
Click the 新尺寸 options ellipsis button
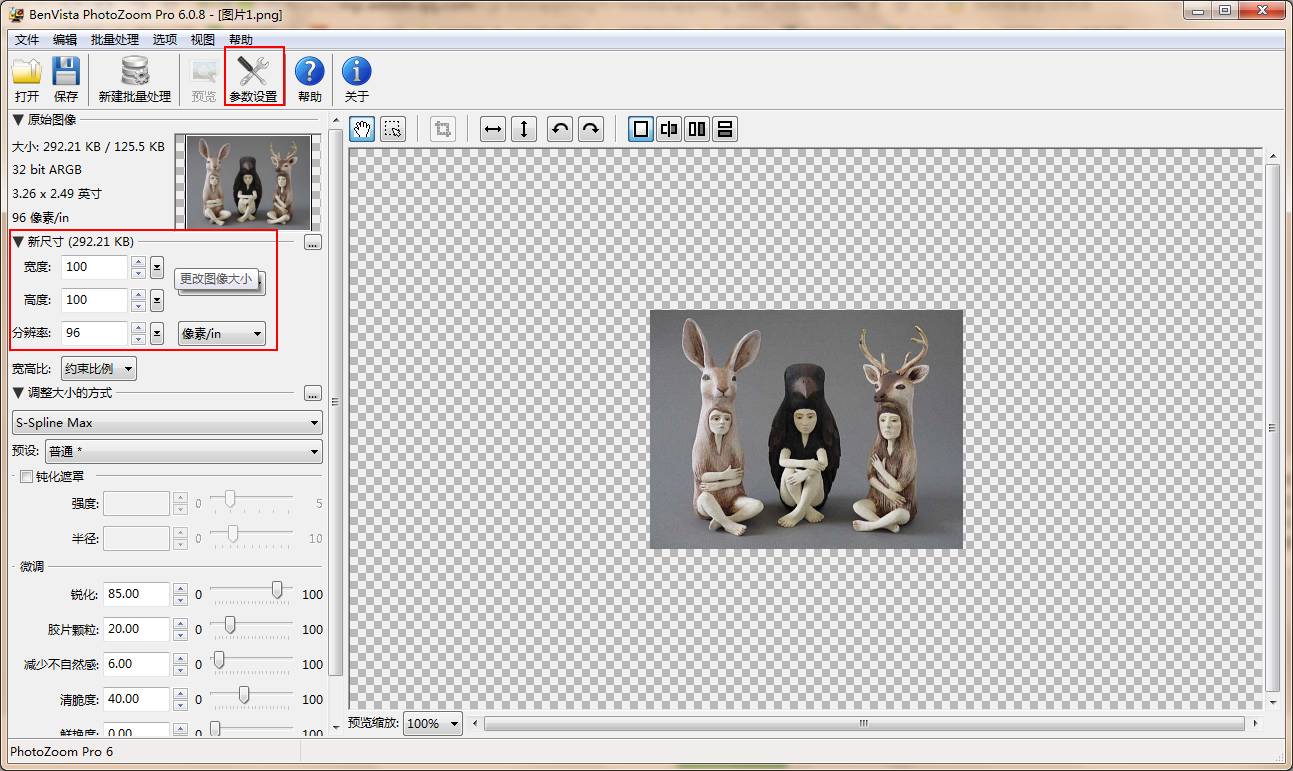point(313,242)
